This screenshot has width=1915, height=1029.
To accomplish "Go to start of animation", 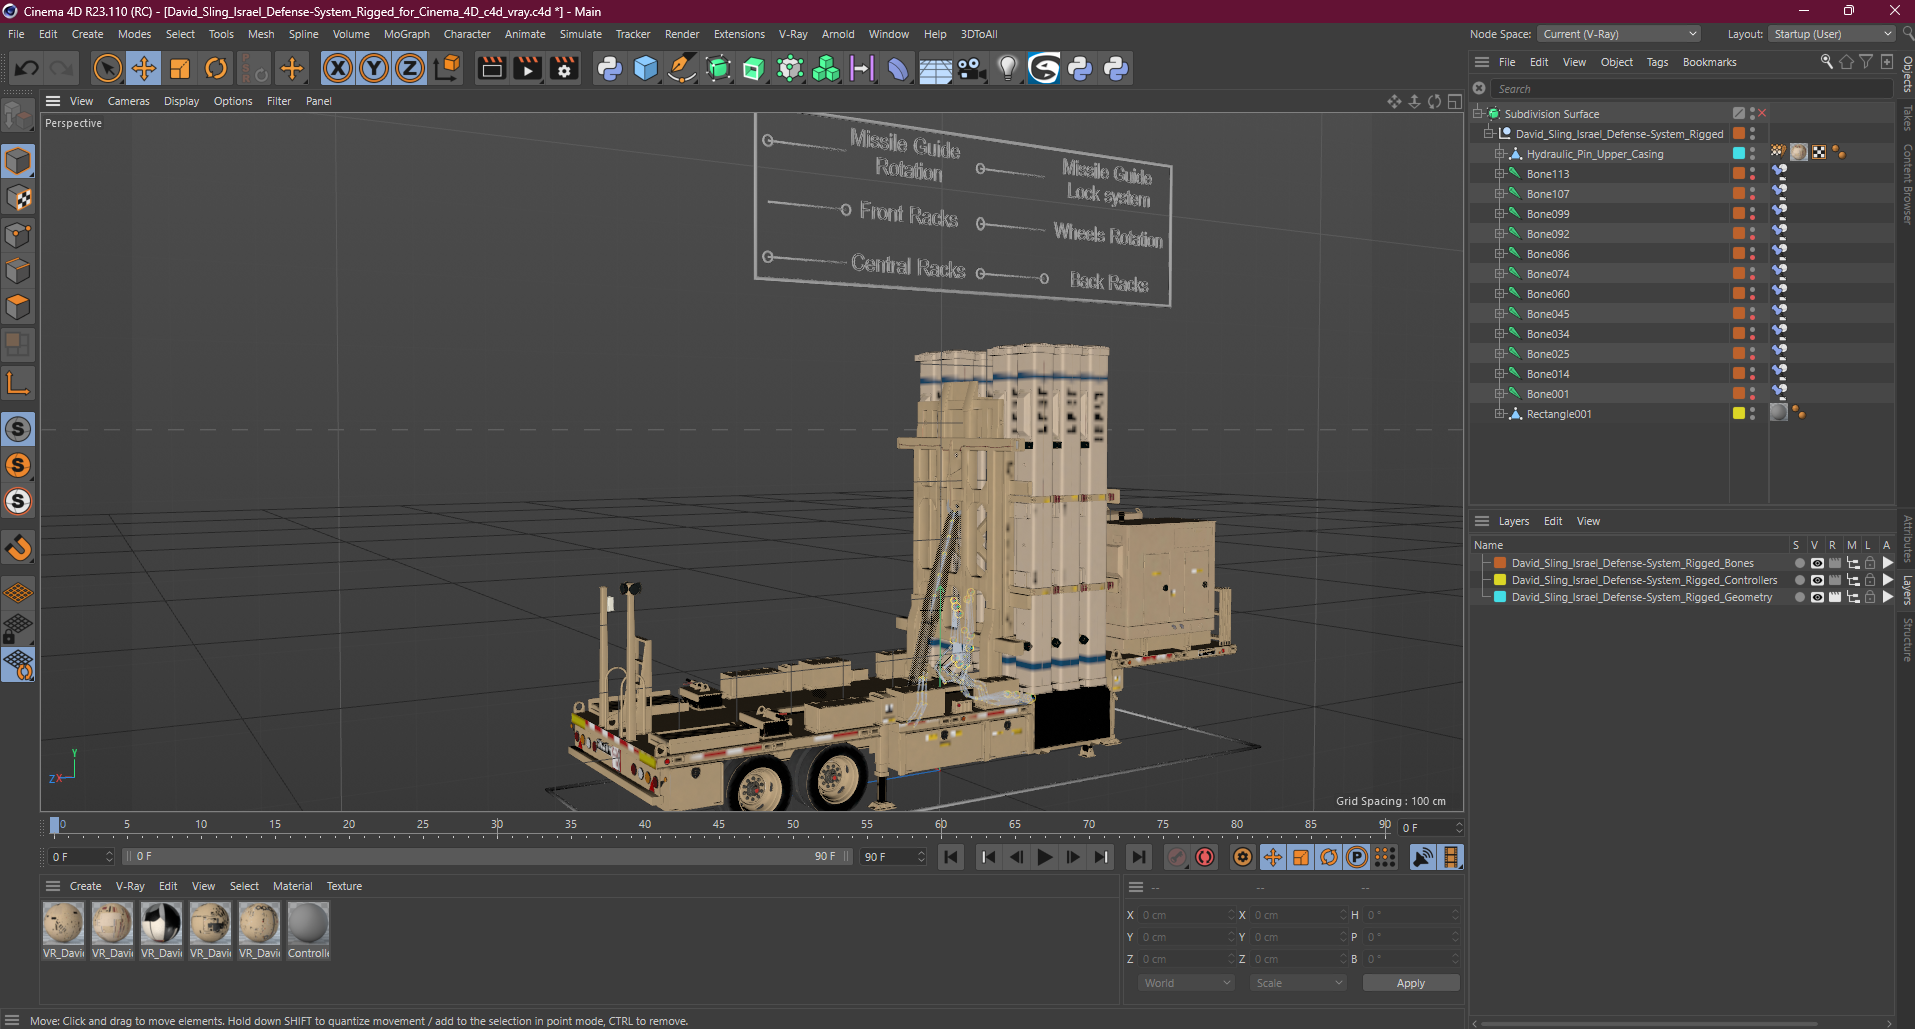I will pos(951,857).
